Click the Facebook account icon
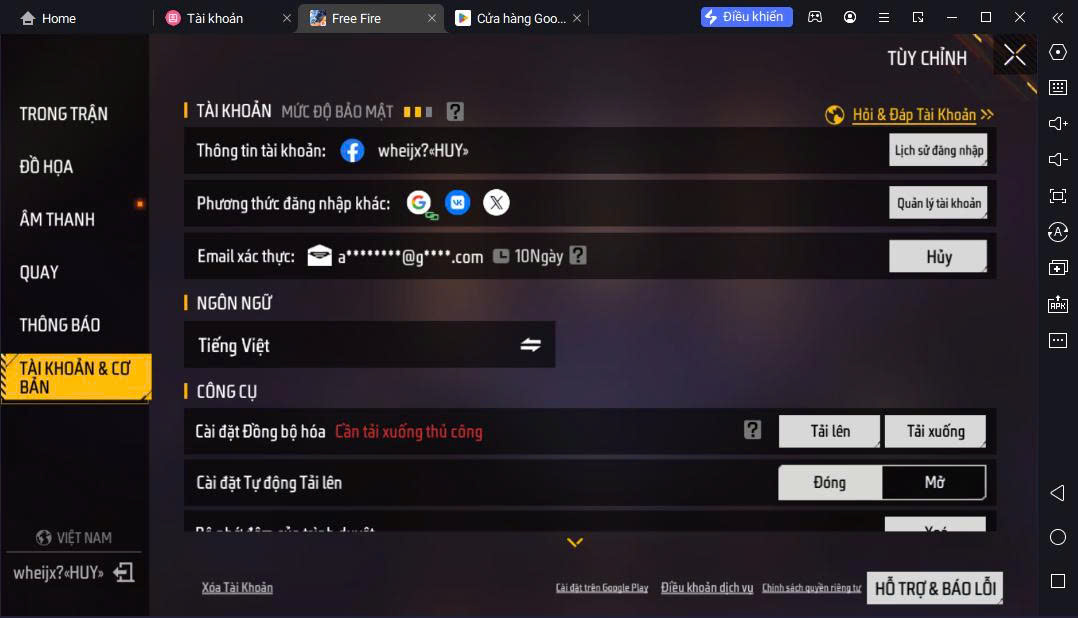 click(352, 151)
